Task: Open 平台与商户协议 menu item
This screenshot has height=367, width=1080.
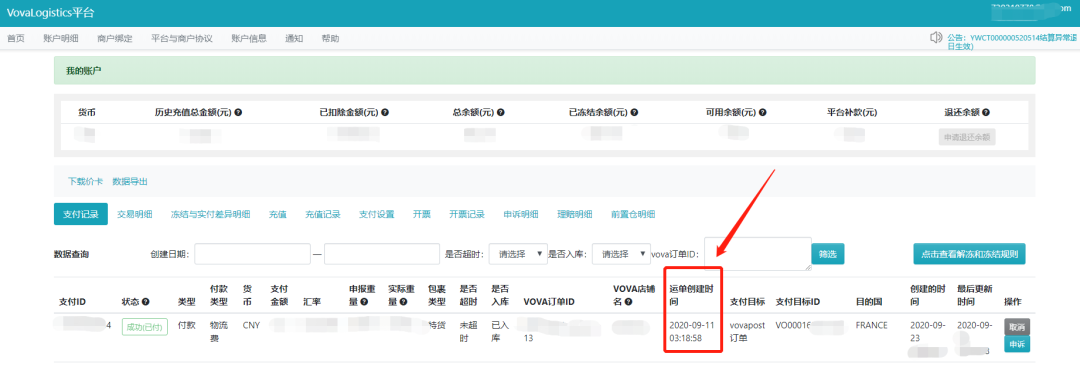Action: 182,39
